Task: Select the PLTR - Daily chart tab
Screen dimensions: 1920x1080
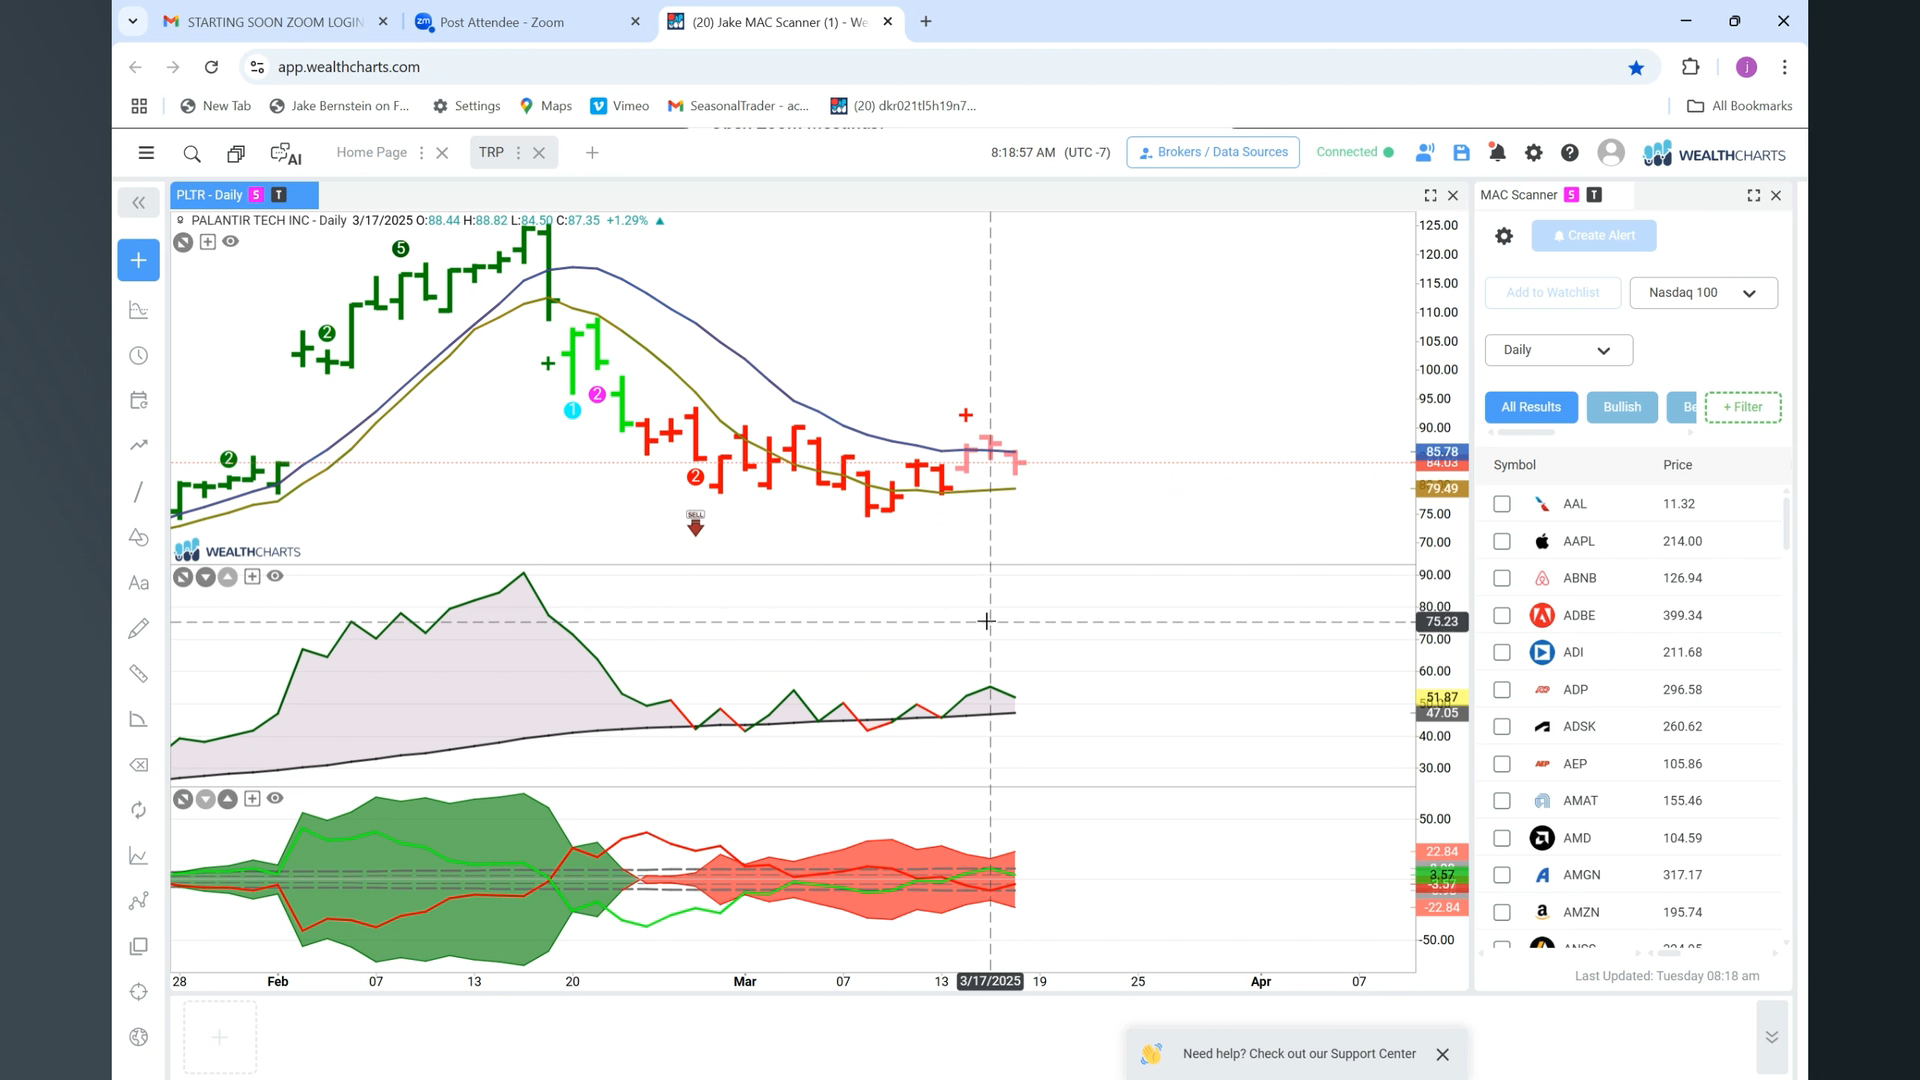Action: pos(244,195)
